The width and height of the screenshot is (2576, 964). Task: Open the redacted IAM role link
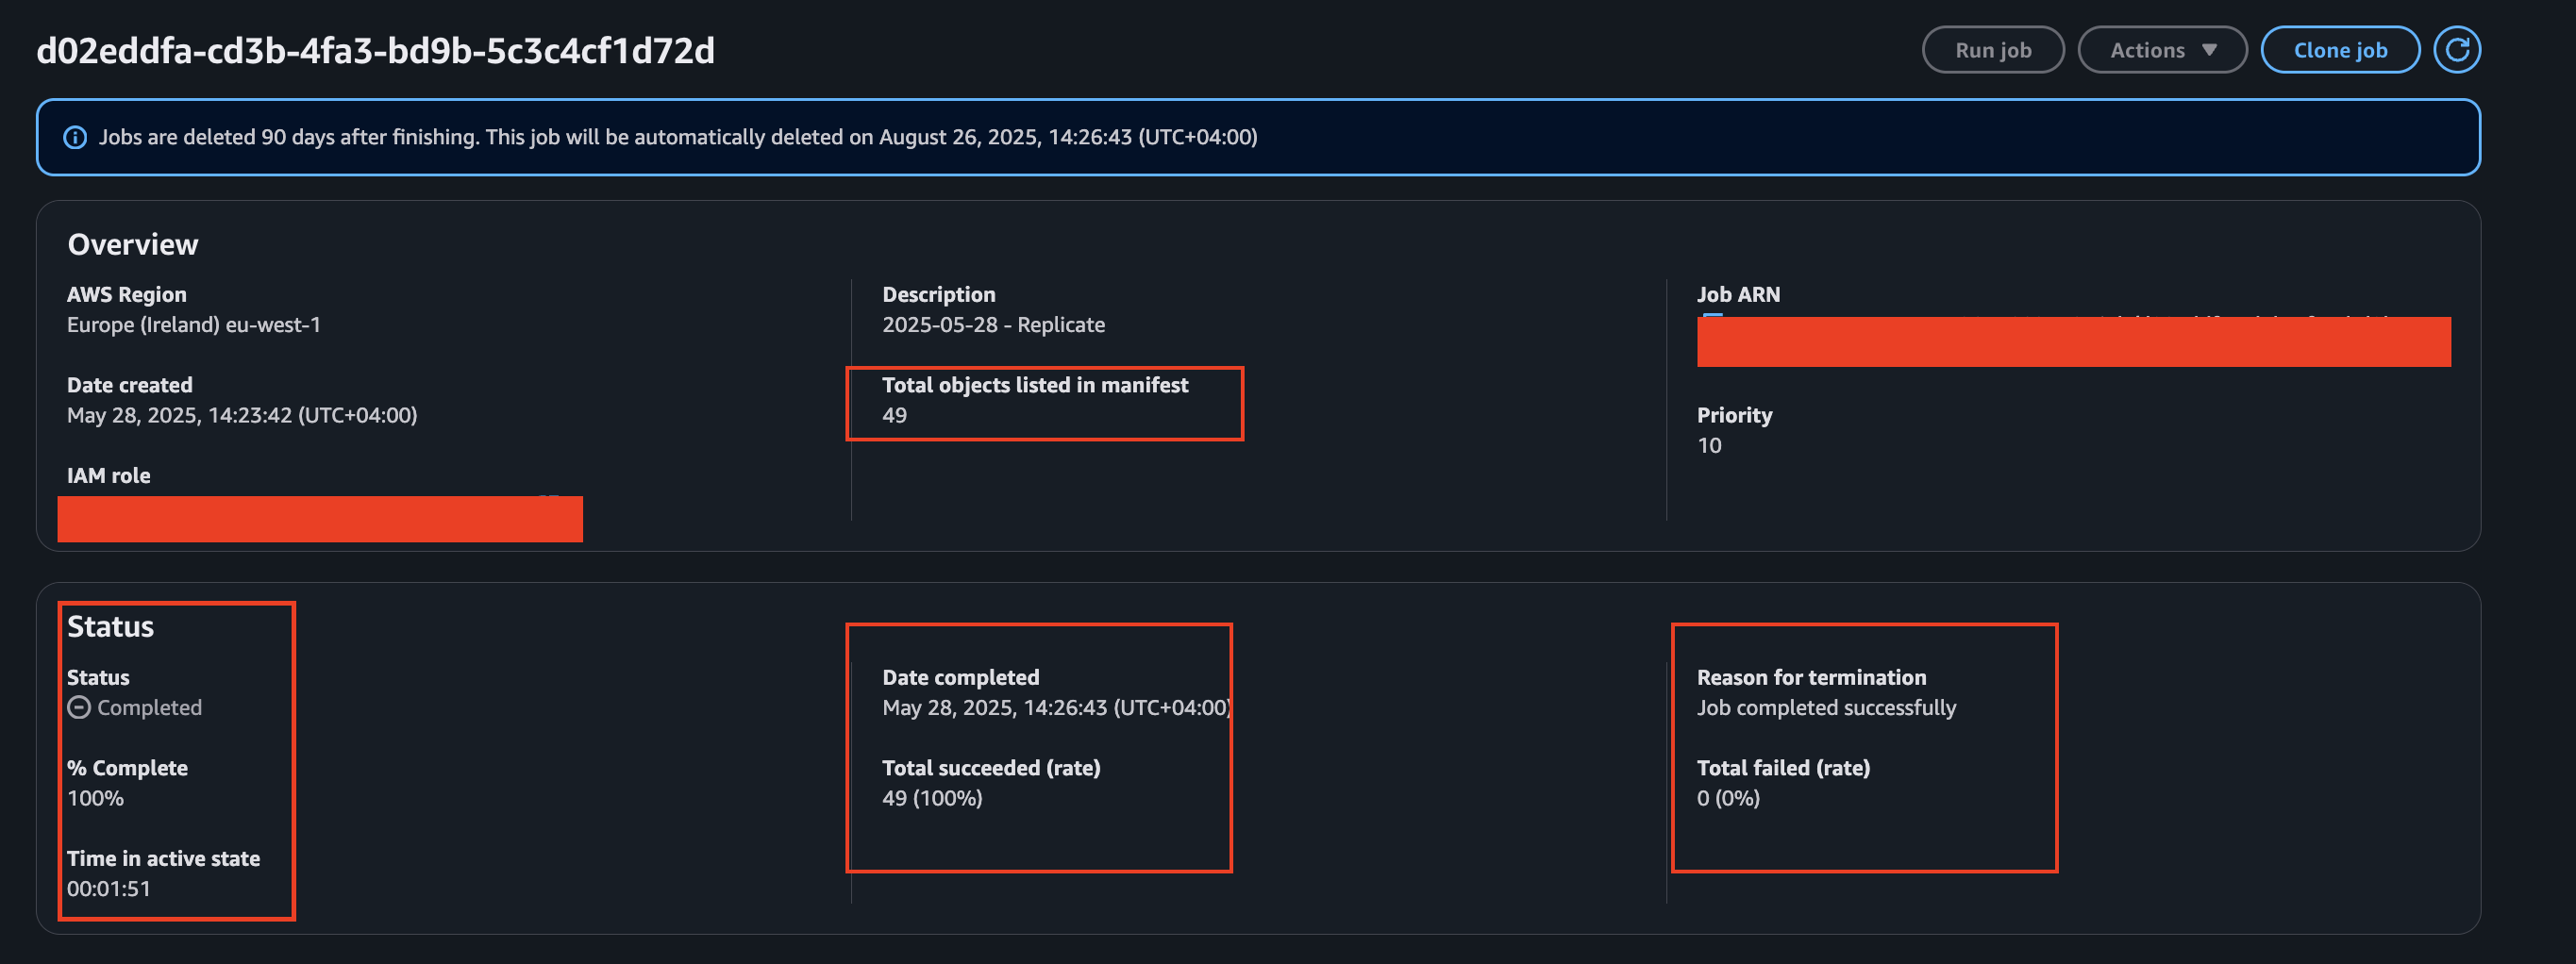(x=320, y=519)
